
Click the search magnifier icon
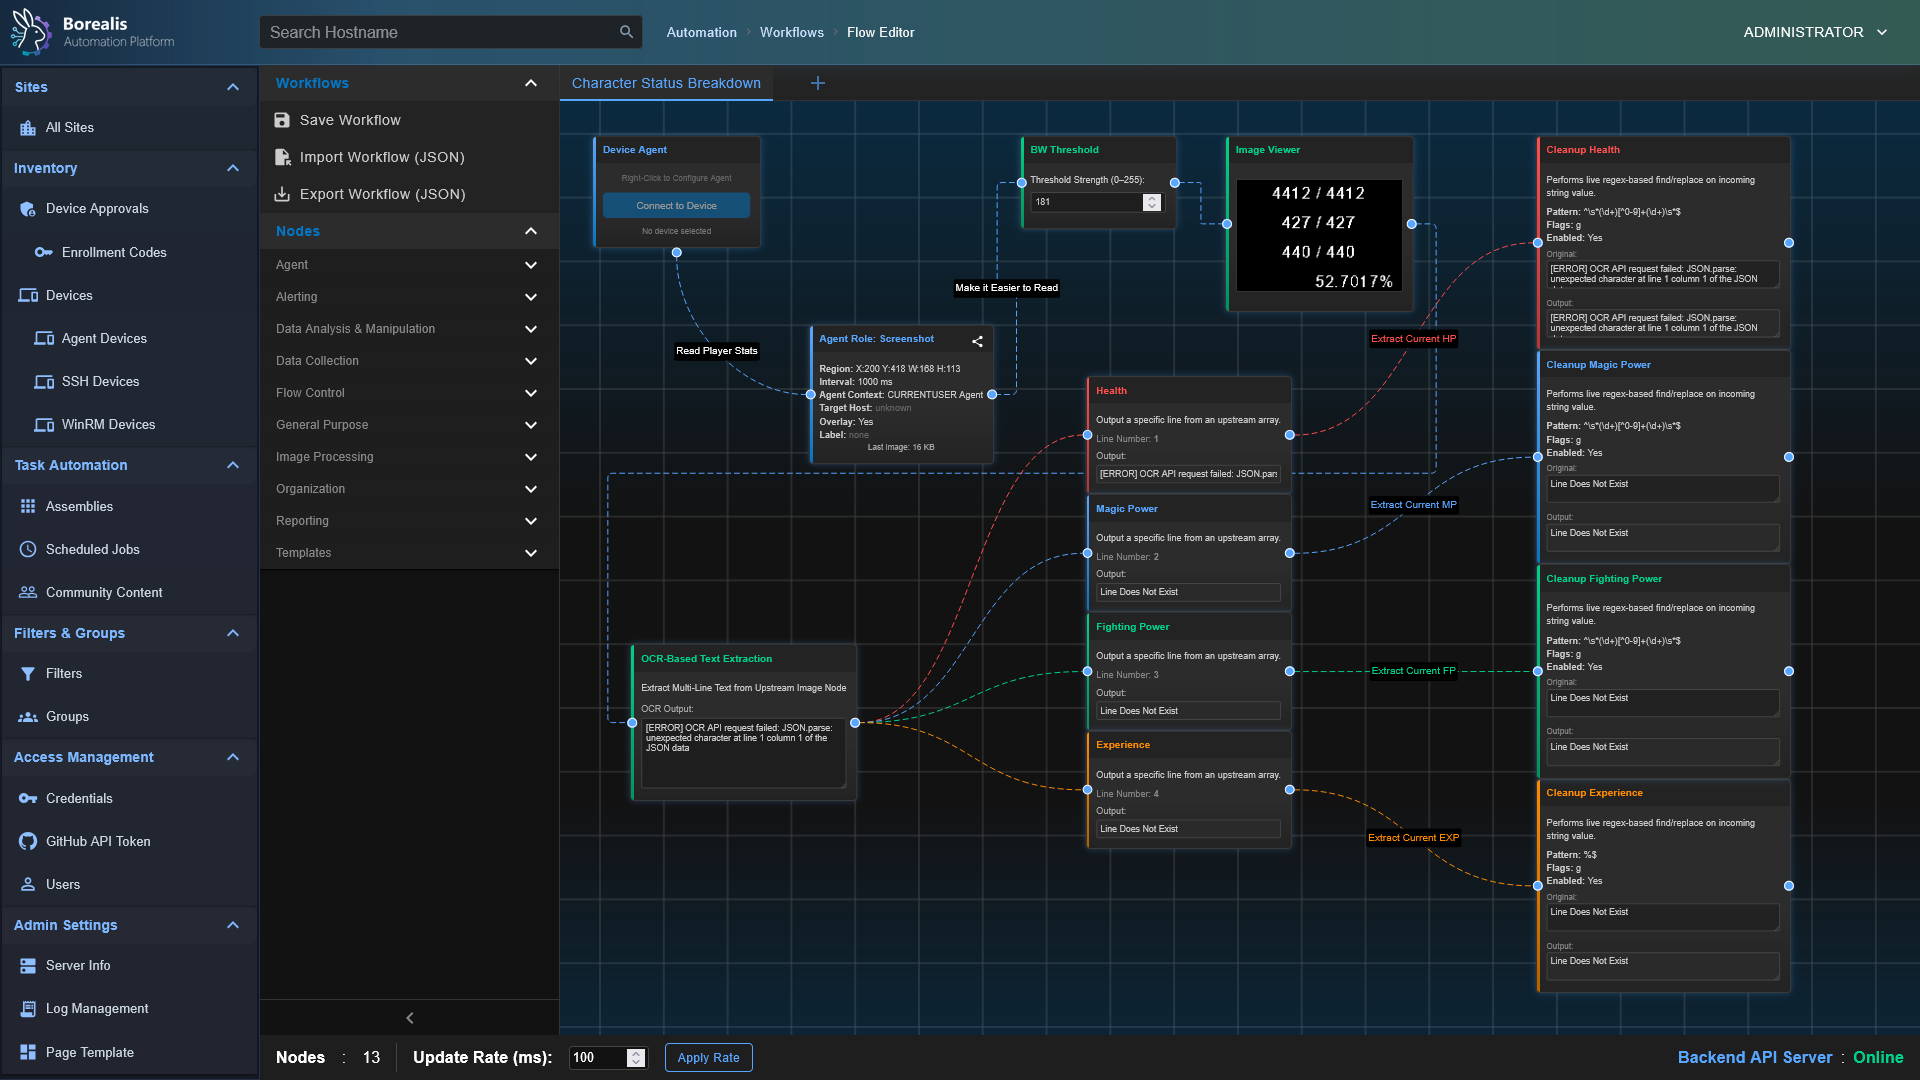click(627, 31)
